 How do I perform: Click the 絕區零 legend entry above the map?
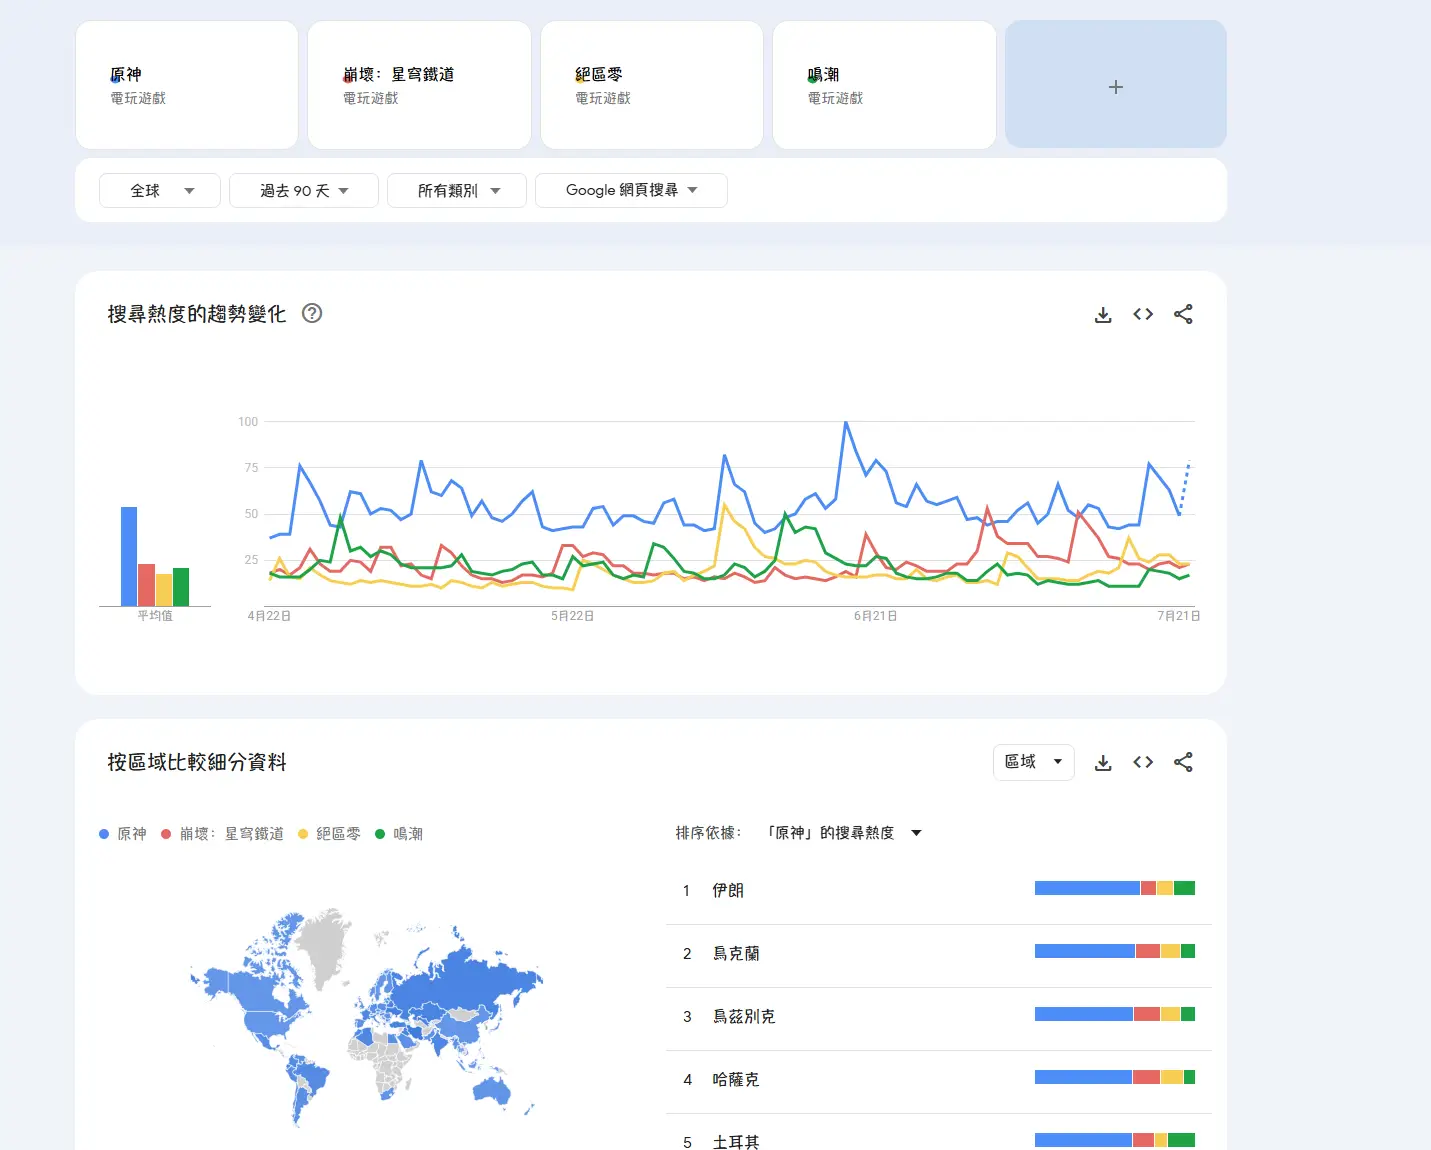pyautogui.click(x=329, y=834)
